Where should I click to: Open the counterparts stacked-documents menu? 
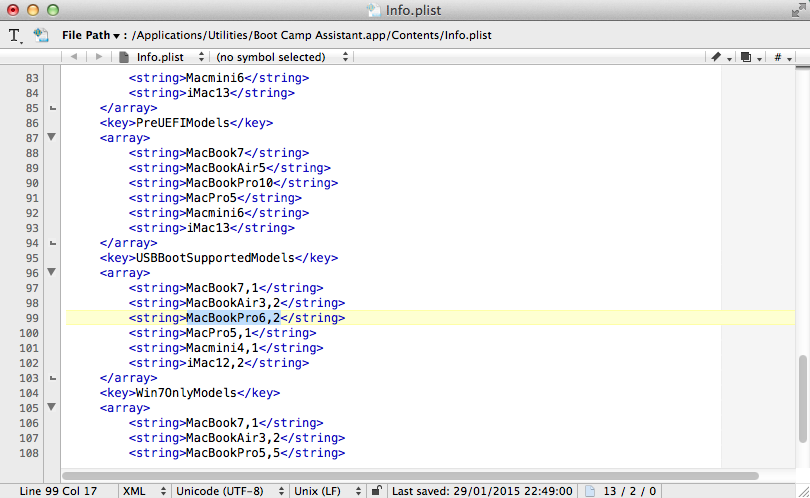click(x=751, y=57)
